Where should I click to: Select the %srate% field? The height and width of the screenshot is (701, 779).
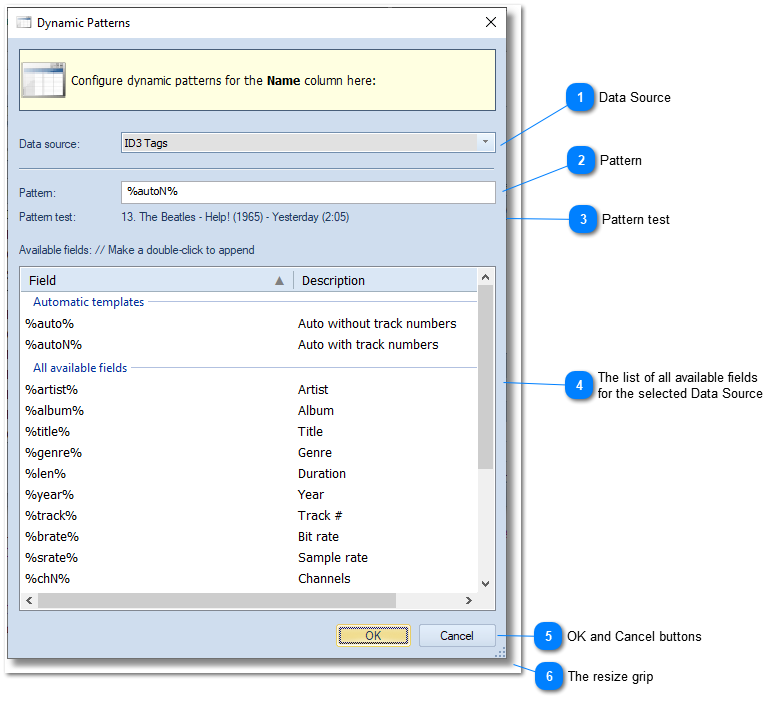[x=52, y=557]
